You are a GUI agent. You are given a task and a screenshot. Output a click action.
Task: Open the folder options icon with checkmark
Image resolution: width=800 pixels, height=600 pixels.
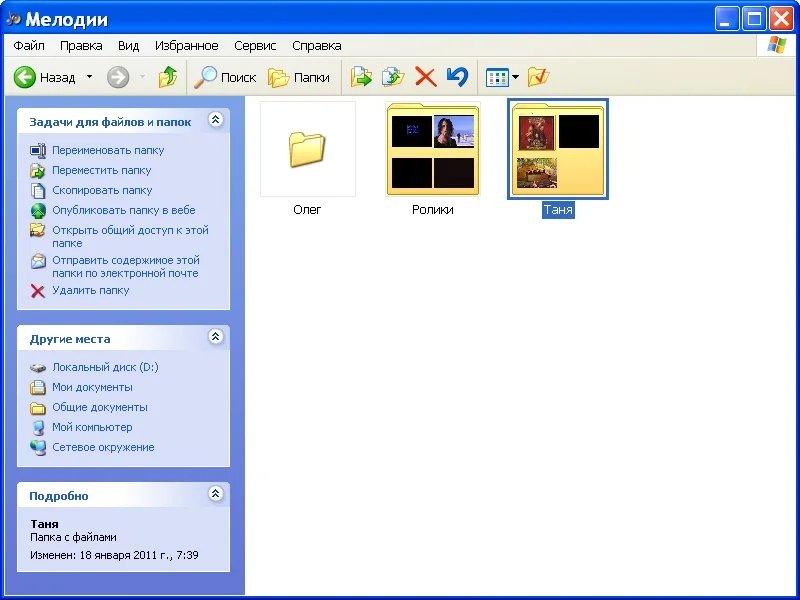coord(538,77)
